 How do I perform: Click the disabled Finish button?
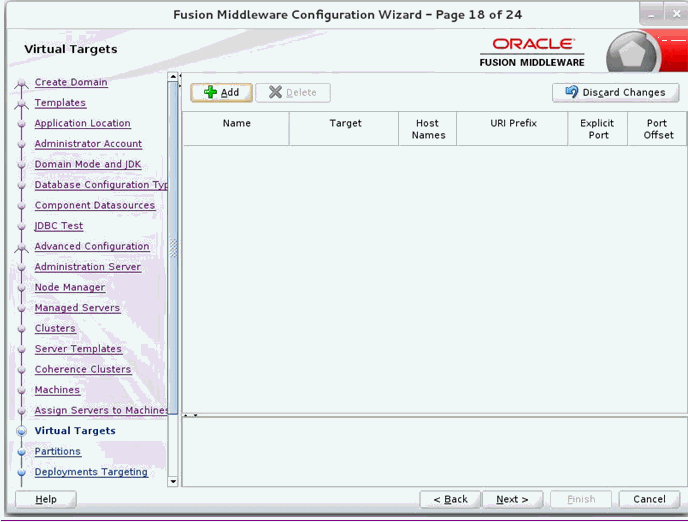pyautogui.click(x=581, y=499)
